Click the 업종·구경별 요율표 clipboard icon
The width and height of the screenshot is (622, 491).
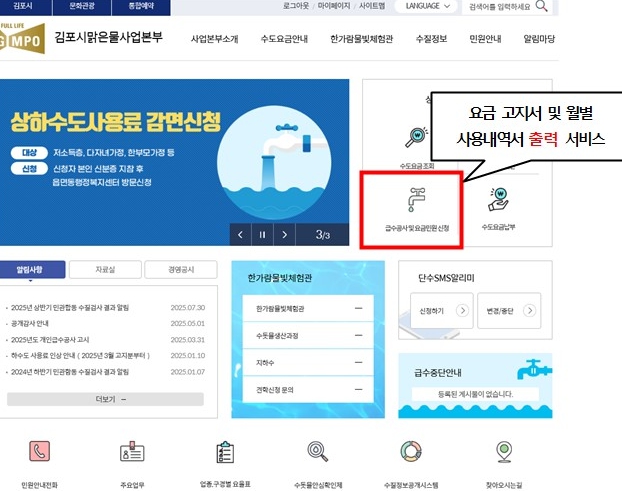225,452
